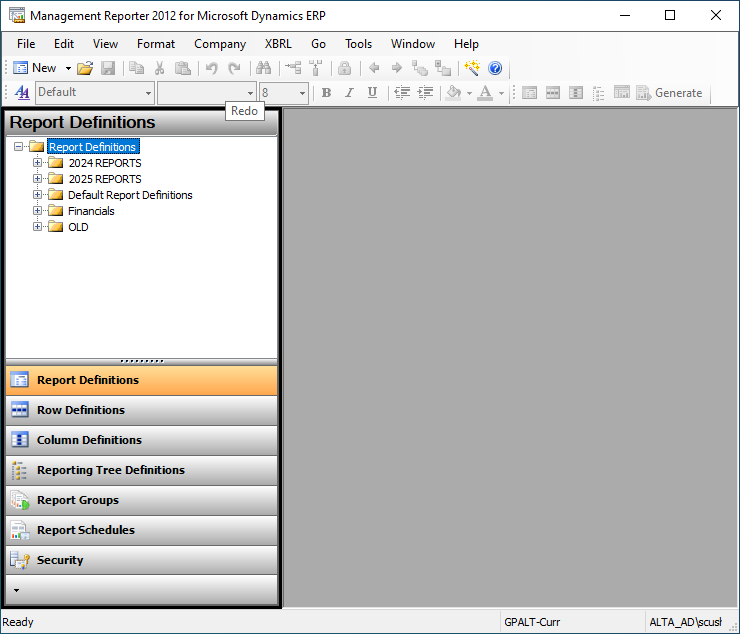Viewport: 740px width, 634px height.
Task: Open the Format menu
Action: (x=156, y=44)
